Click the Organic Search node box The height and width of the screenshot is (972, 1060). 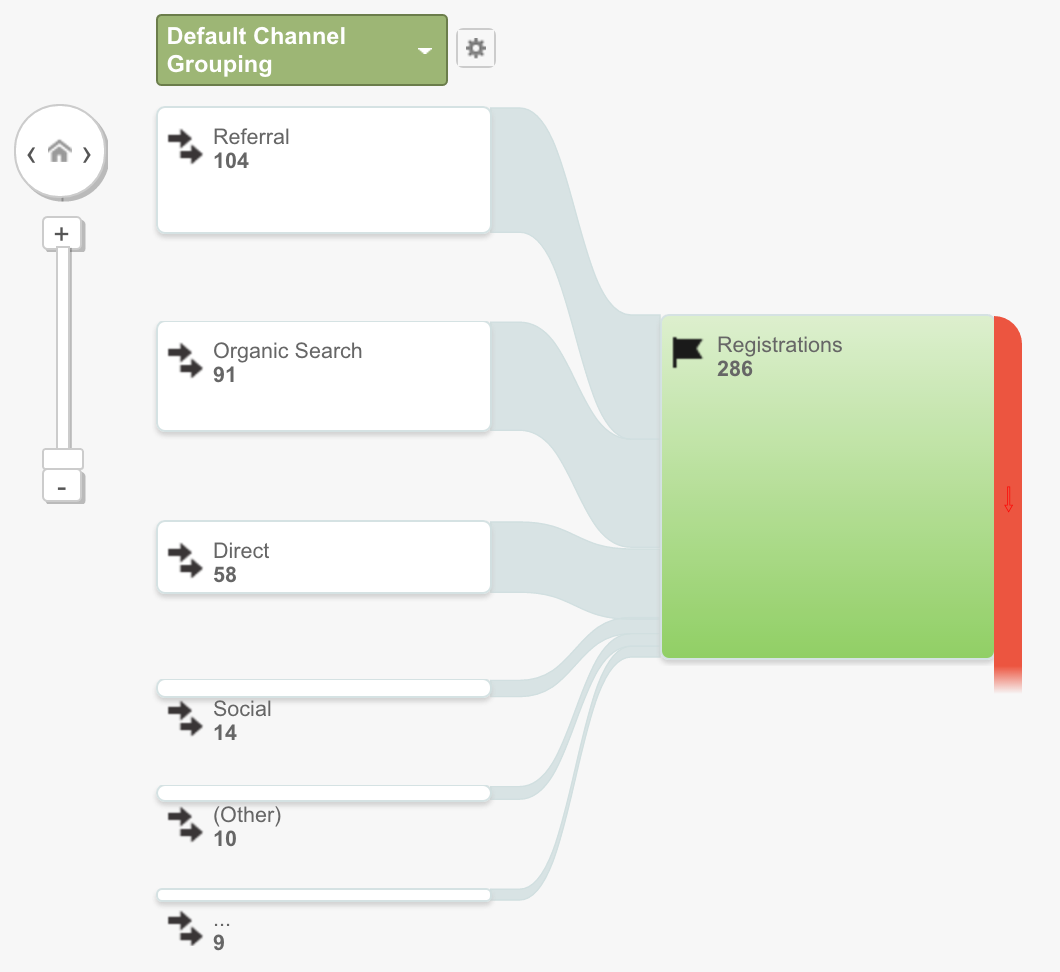click(x=323, y=376)
